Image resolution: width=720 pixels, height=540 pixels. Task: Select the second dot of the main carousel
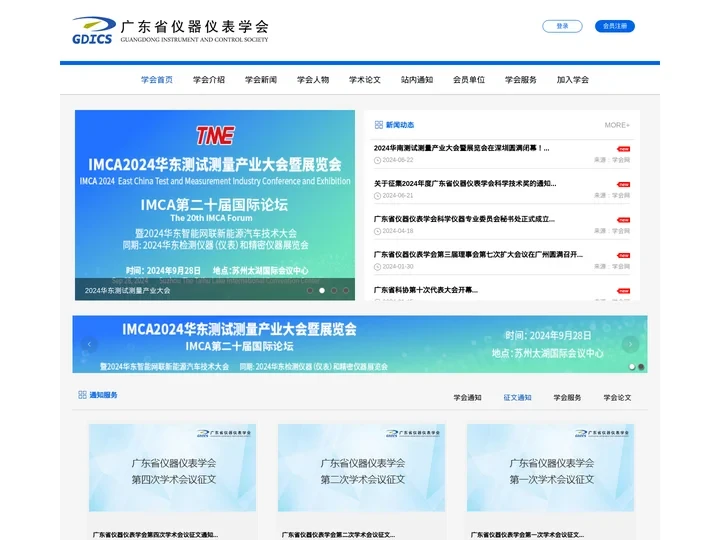click(x=322, y=290)
